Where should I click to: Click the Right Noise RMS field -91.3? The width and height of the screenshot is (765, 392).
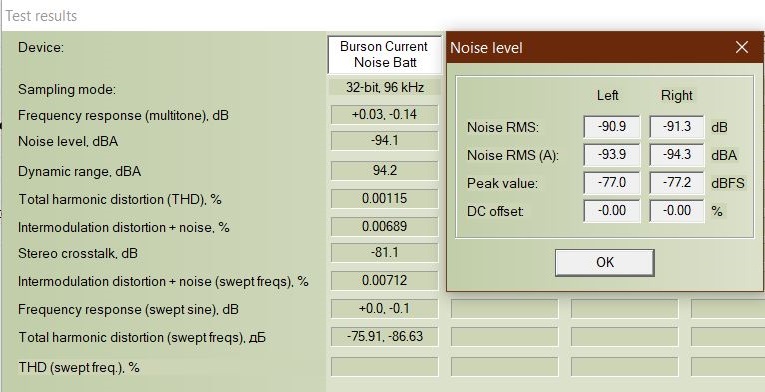point(677,127)
